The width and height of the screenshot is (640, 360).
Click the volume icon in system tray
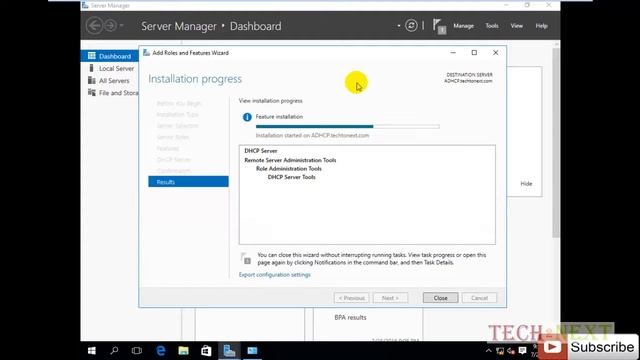point(511,351)
